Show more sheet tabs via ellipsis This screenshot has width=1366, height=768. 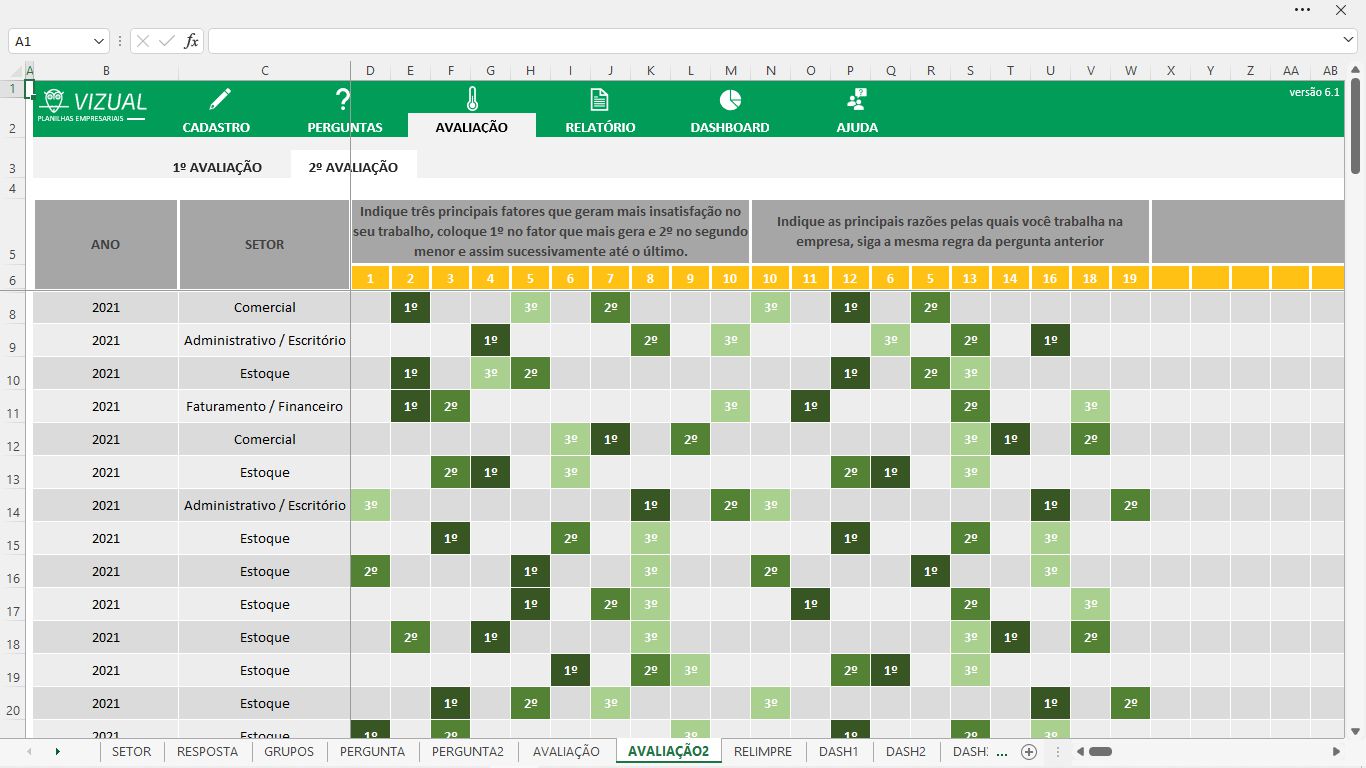(1002, 752)
